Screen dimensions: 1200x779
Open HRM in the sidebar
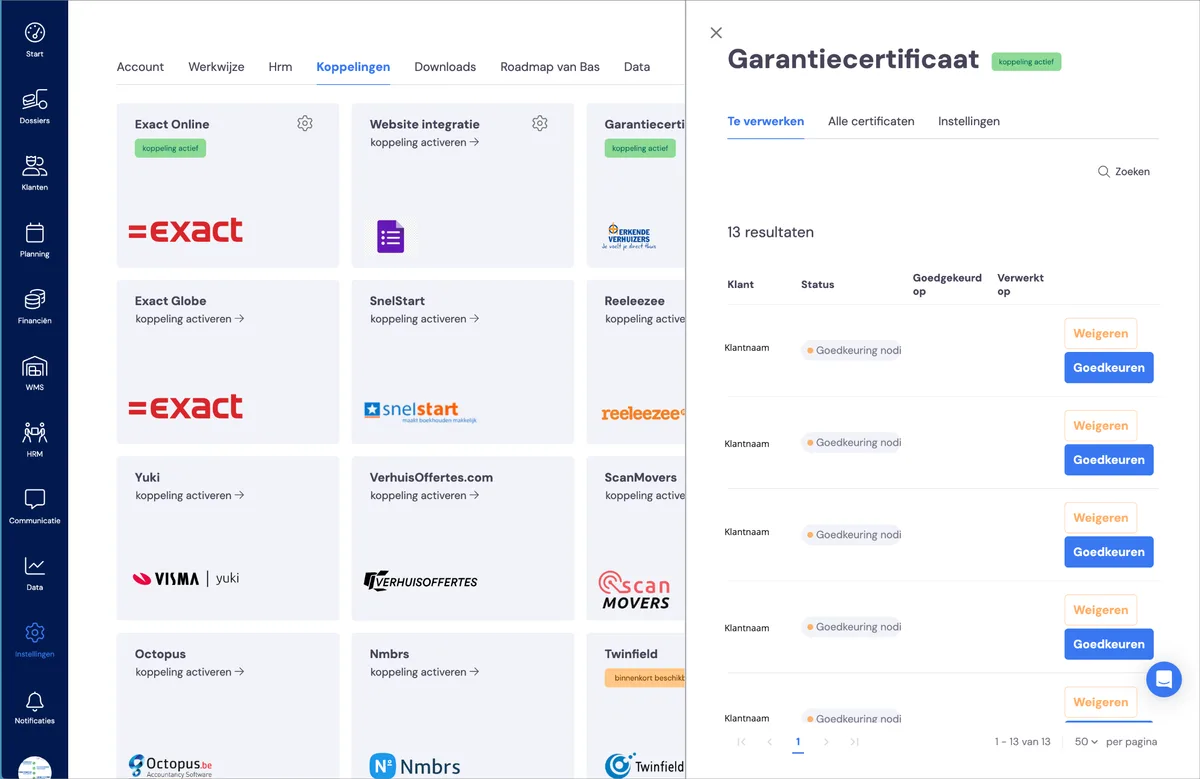pyautogui.click(x=34, y=440)
